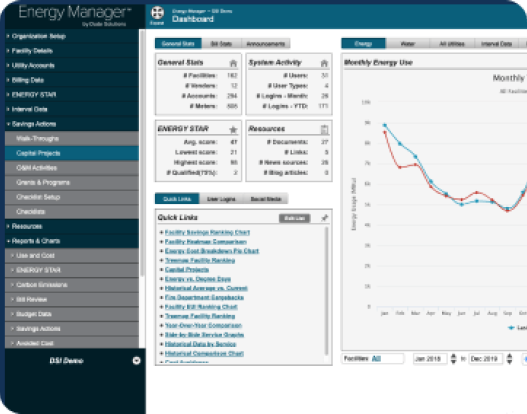
Task: Expand Avoided Cost report group
Action: pos(72,343)
